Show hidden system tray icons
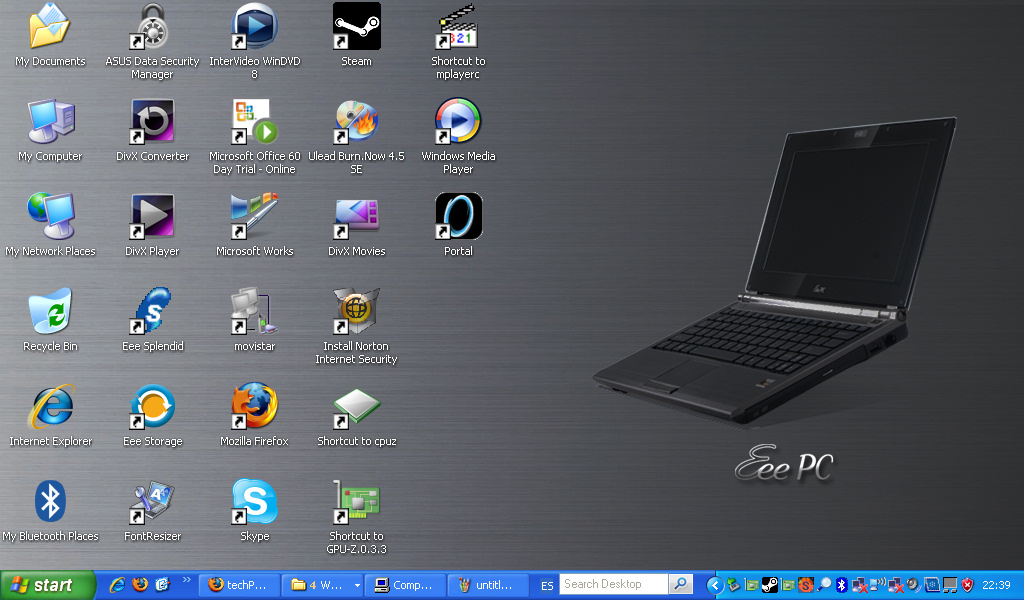Viewport: 1024px width, 600px height. (x=714, y=585)
